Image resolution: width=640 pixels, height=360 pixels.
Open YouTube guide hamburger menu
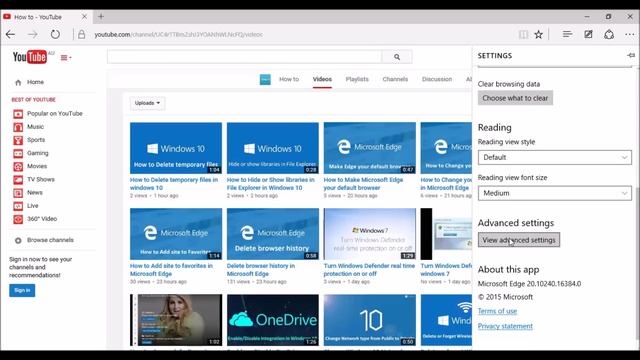[66, 58]
